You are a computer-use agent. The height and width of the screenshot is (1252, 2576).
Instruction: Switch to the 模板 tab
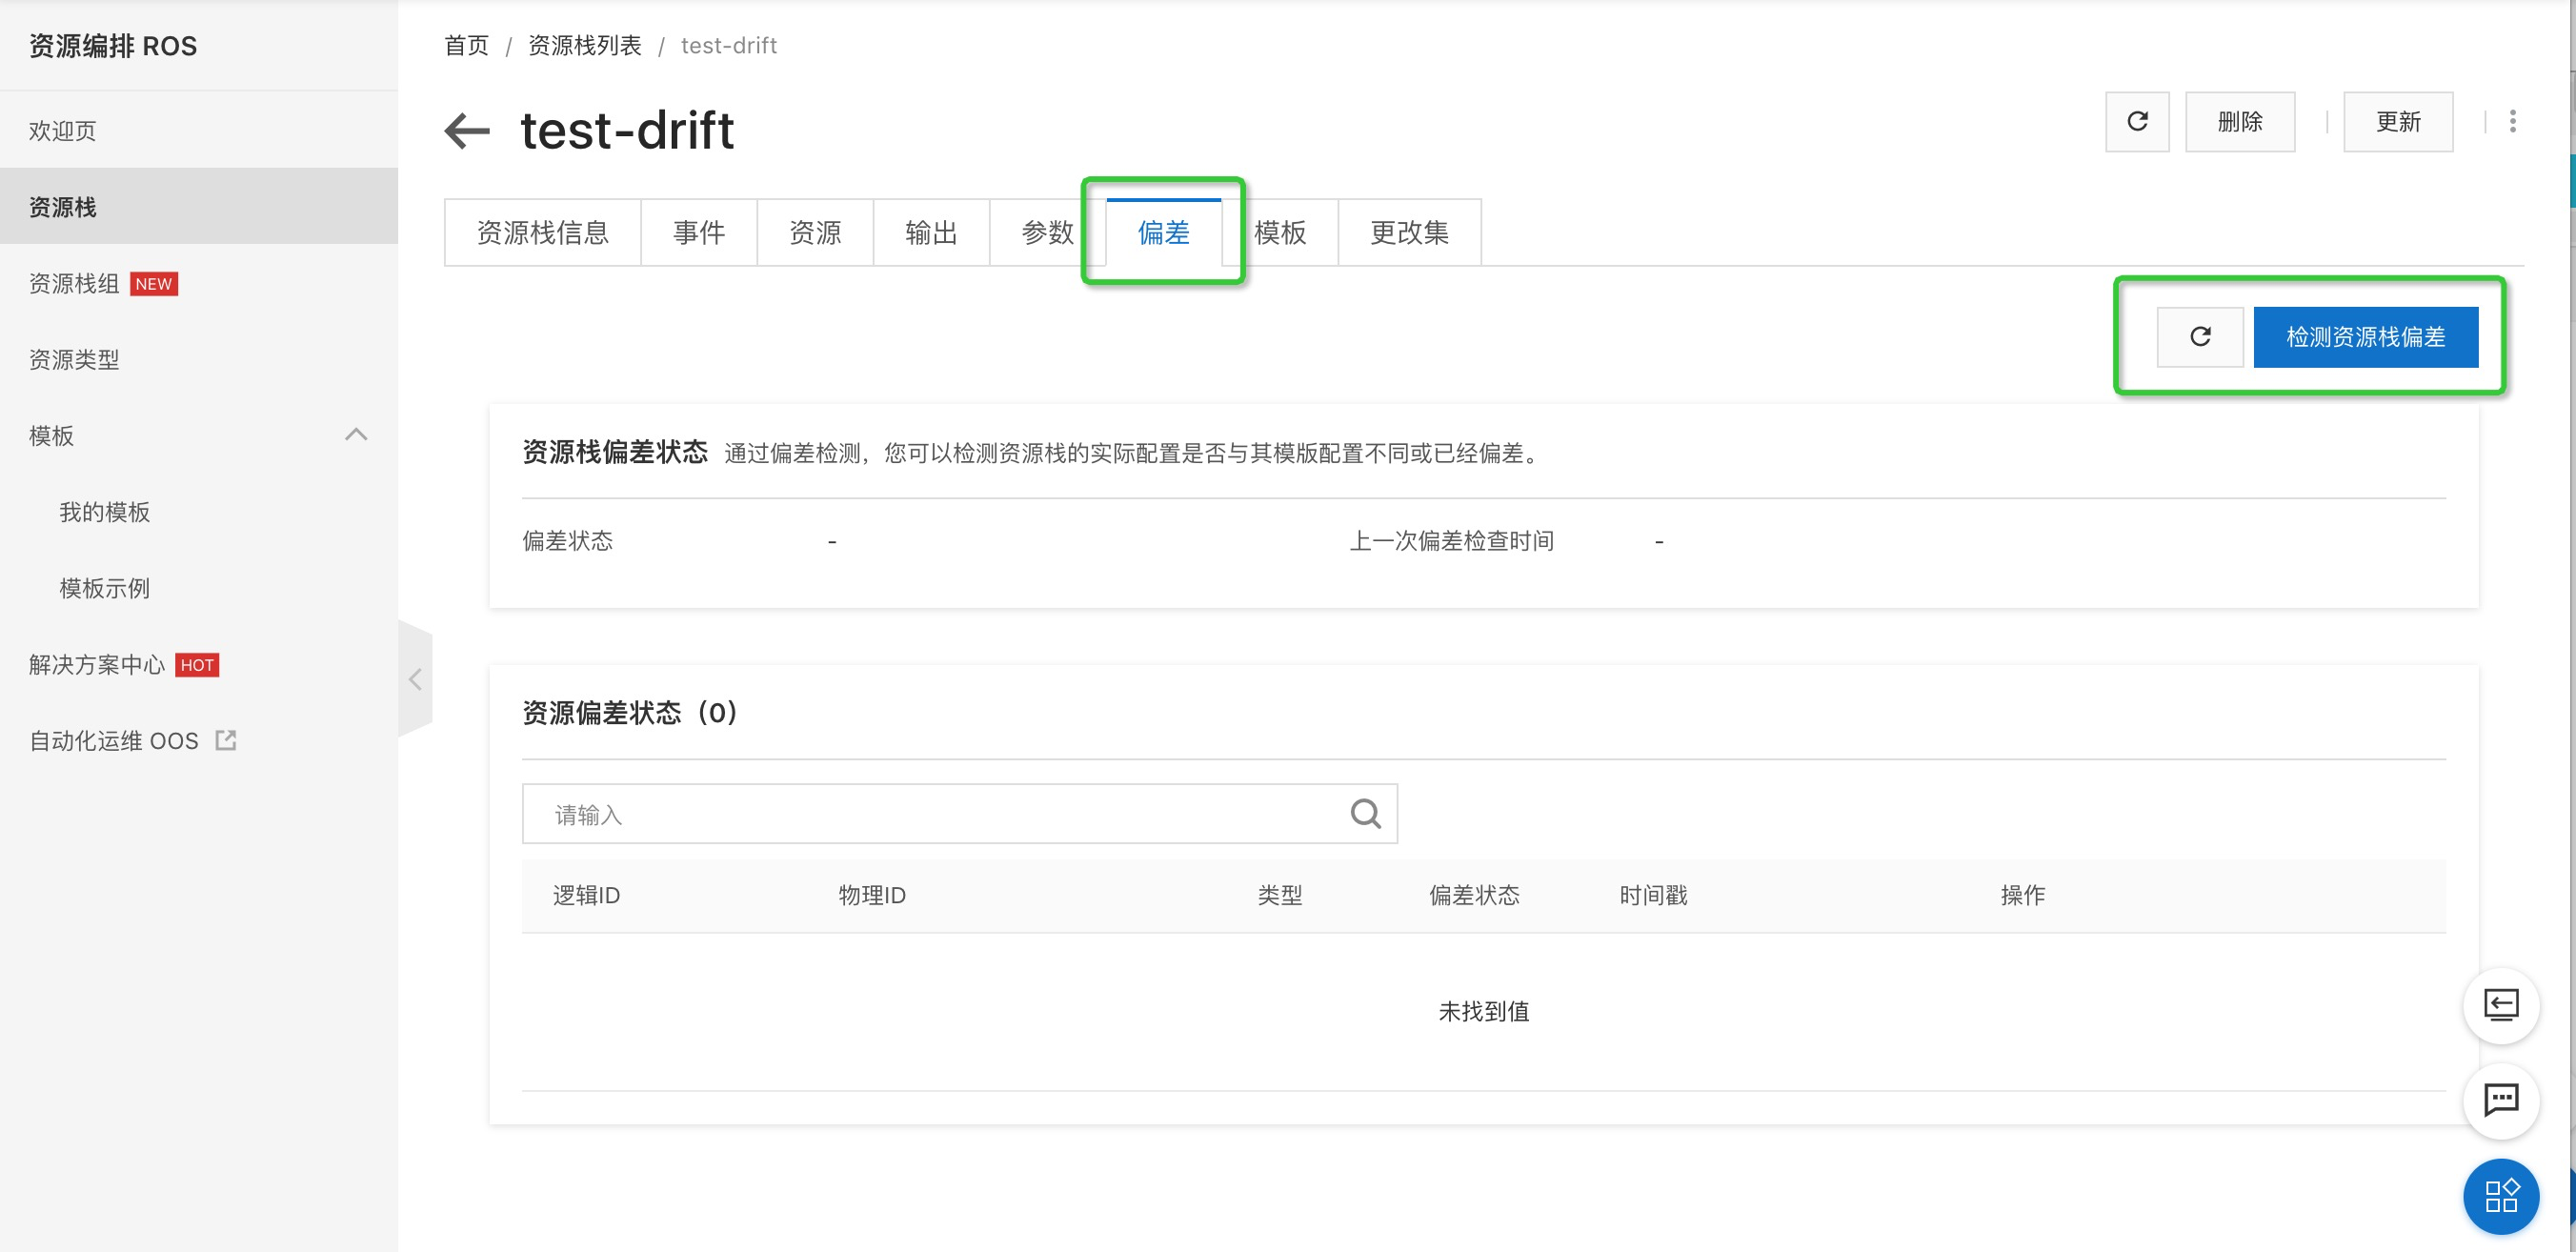coord(1280,233)
